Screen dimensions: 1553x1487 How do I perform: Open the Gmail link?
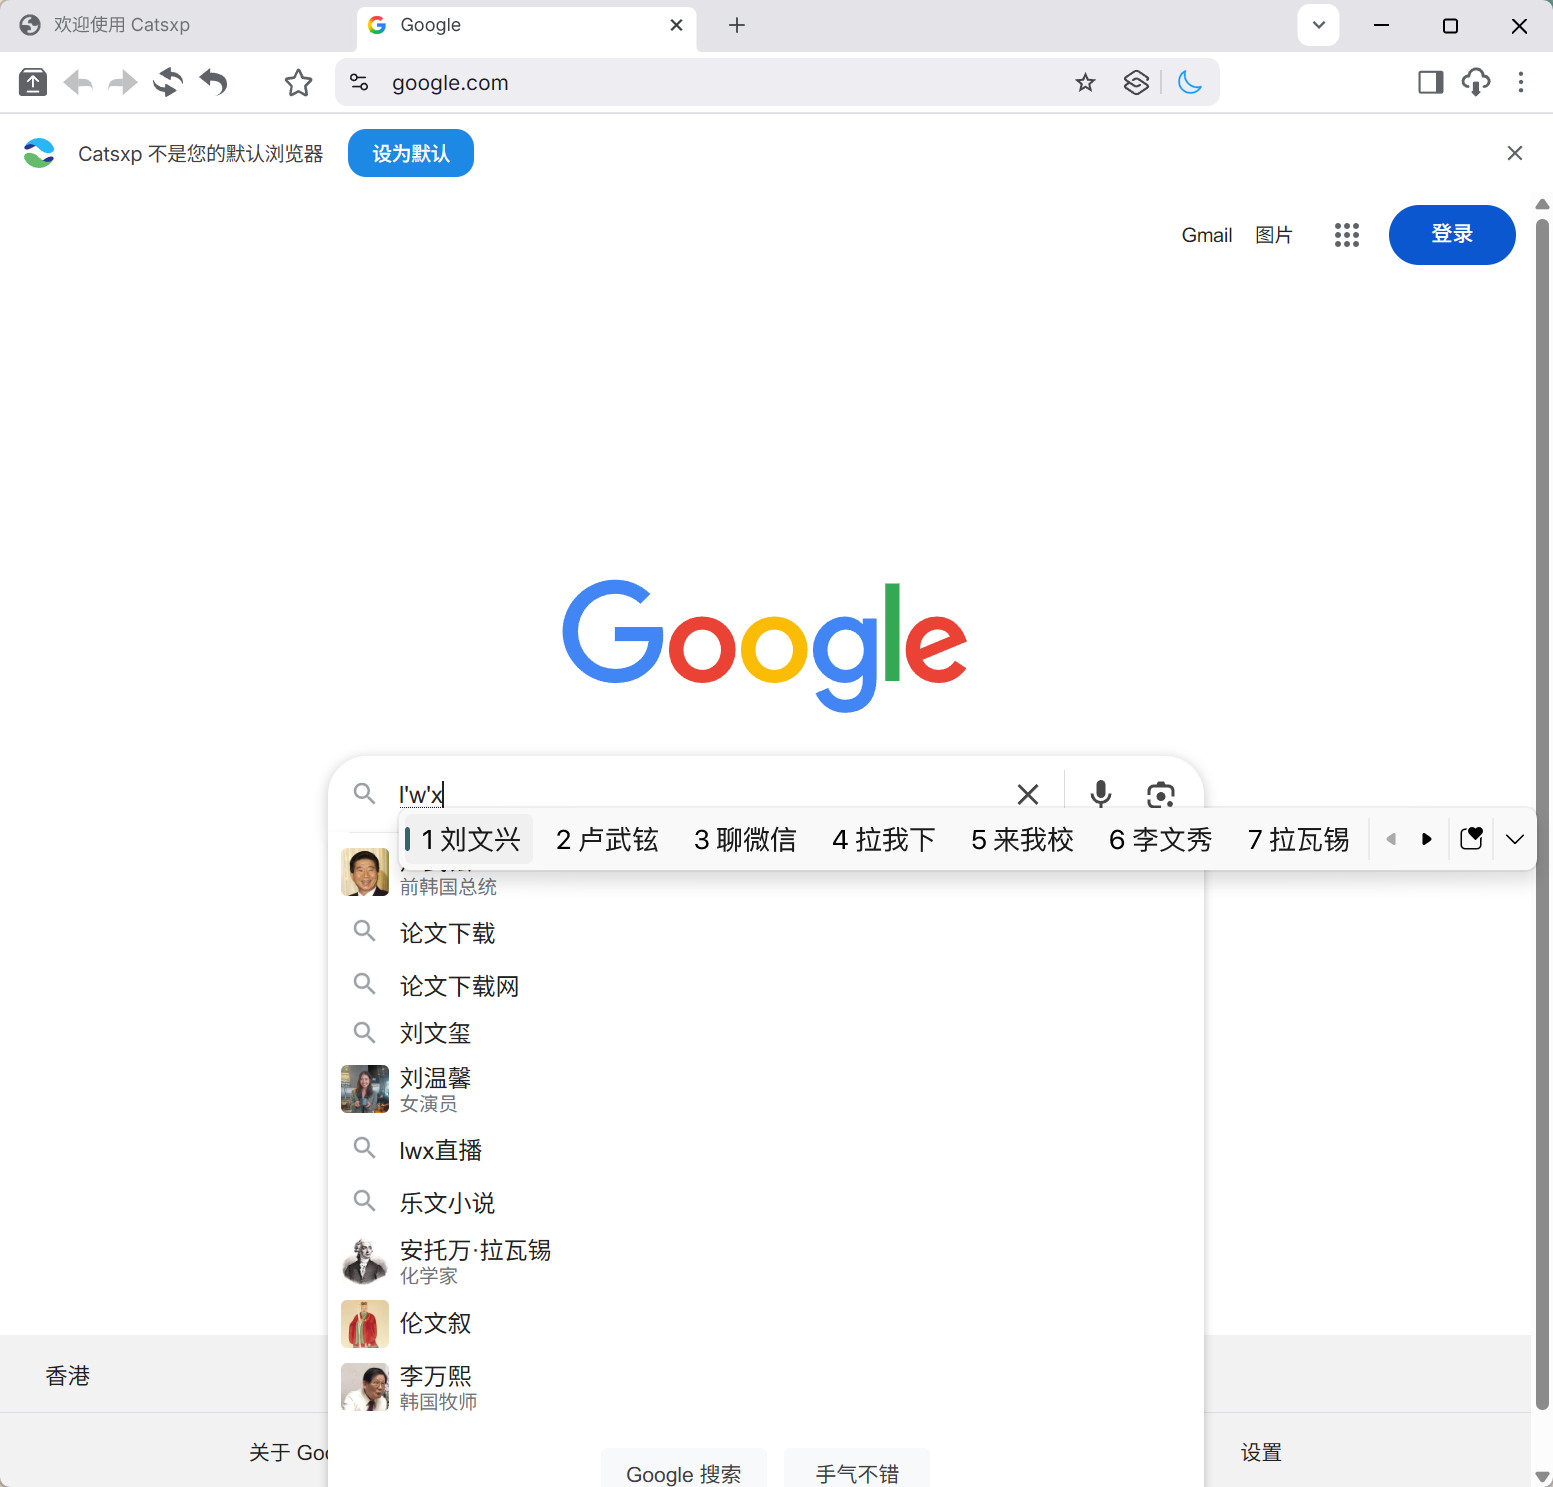1207,235
